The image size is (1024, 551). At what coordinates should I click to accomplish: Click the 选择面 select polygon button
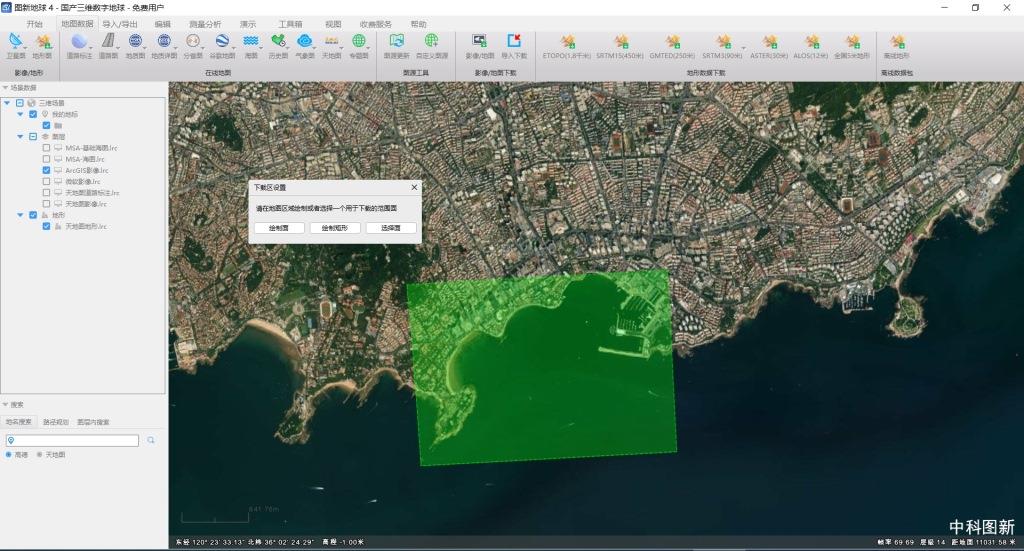(x=391, y=228)
